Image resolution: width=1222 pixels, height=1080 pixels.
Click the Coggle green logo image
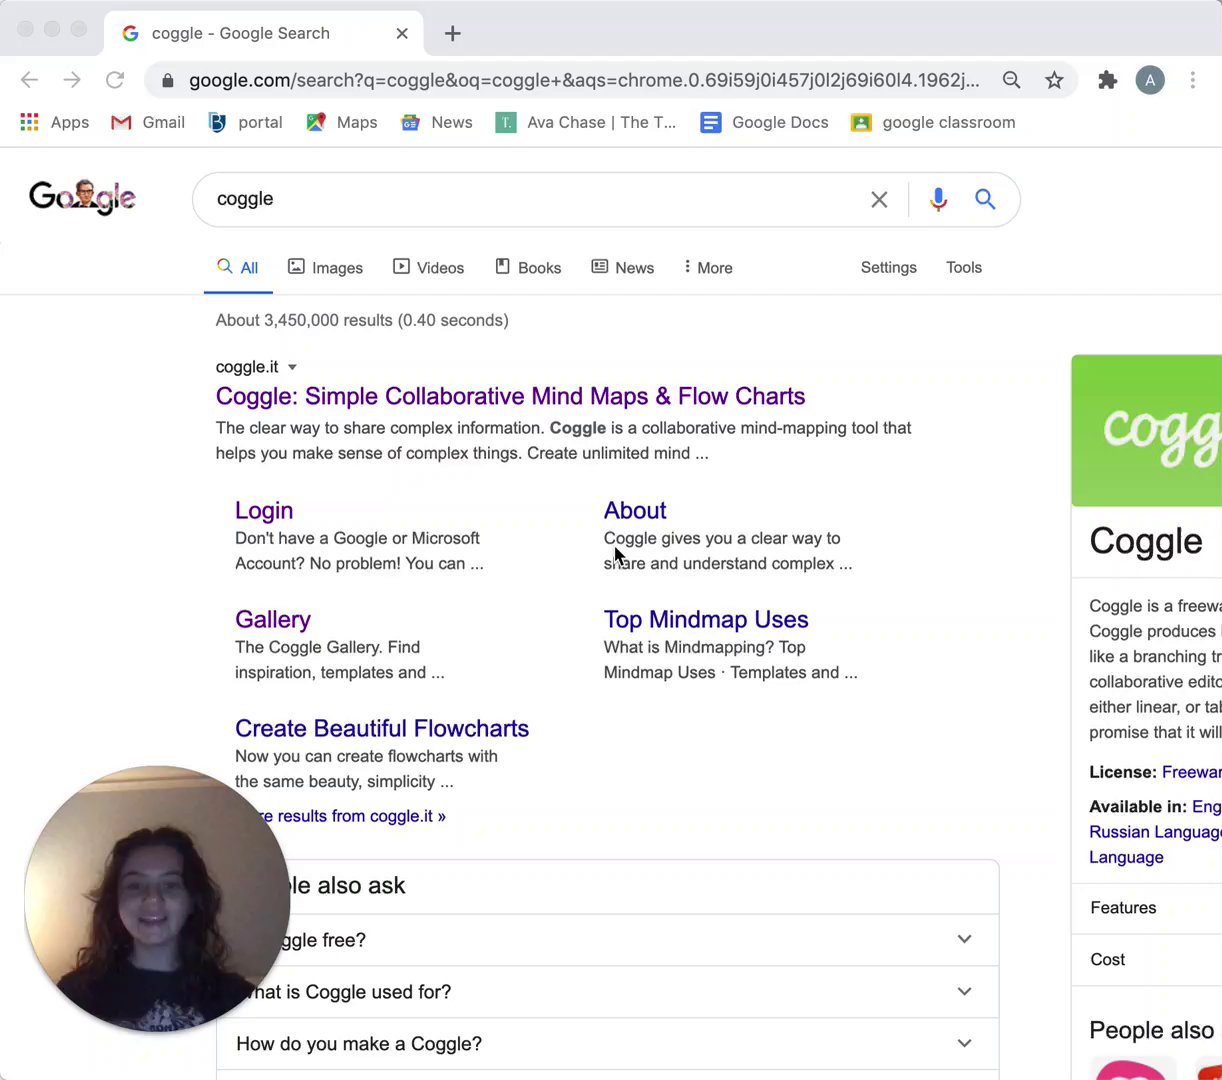point(1147,431)
